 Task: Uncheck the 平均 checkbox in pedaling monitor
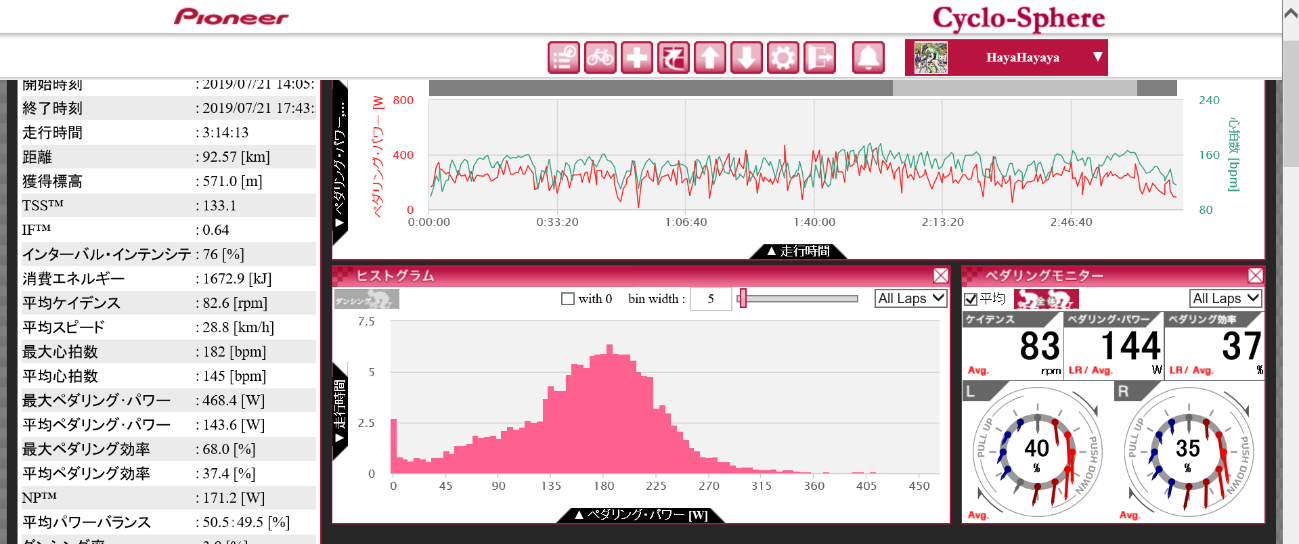click(x=970, y=299)
